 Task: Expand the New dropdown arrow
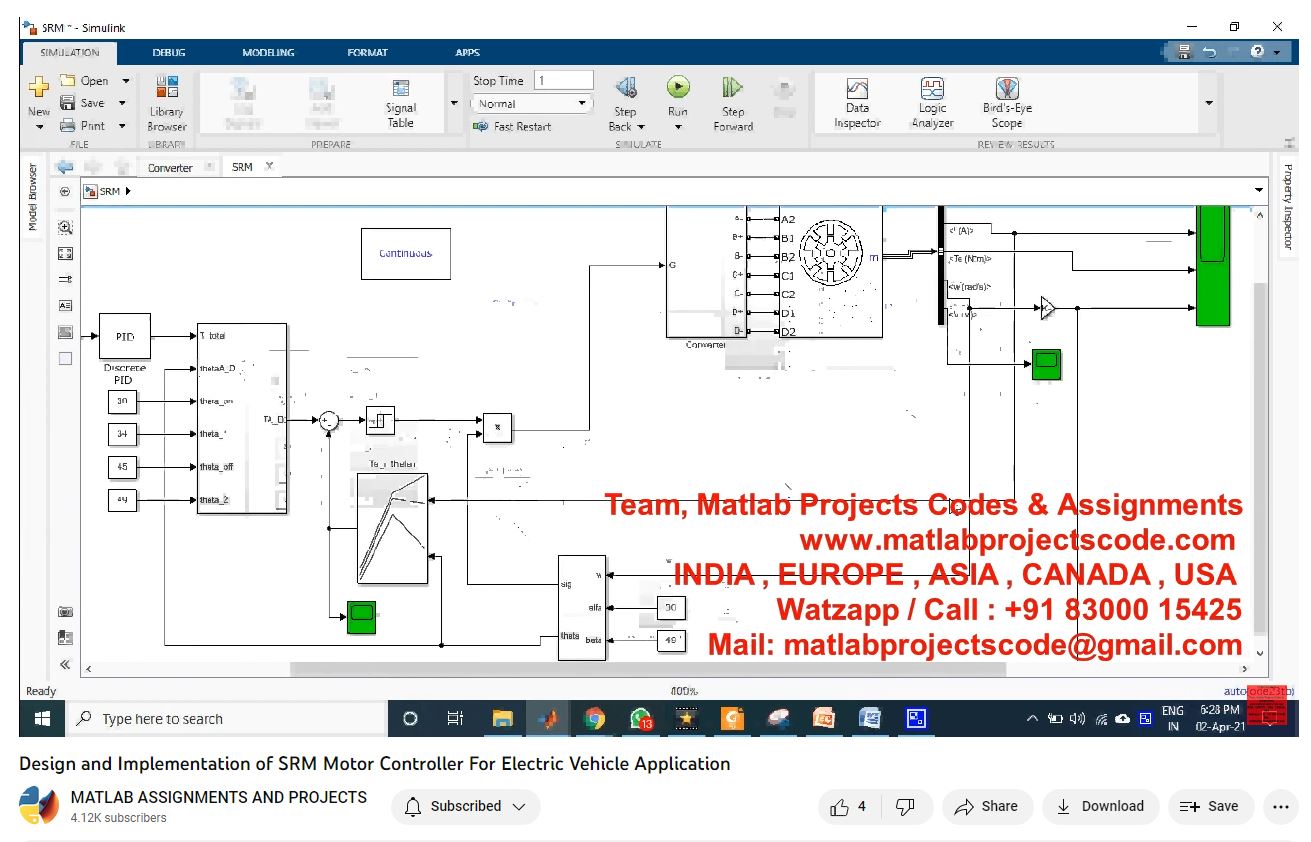pos(39,127)
